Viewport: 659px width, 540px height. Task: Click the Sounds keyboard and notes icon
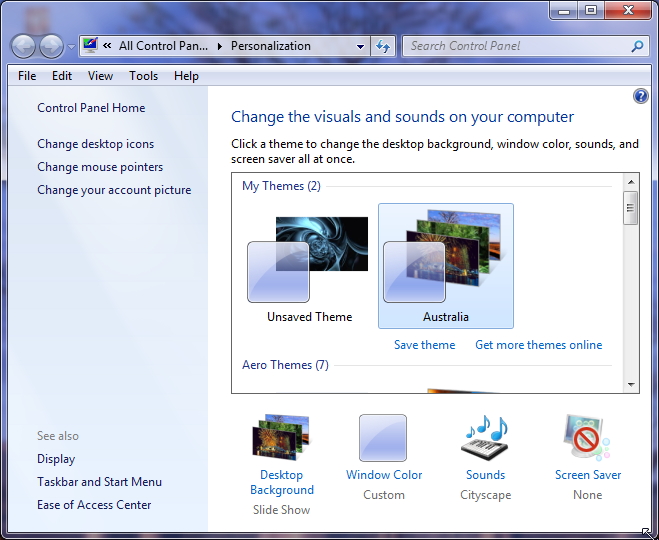(485, 437)
